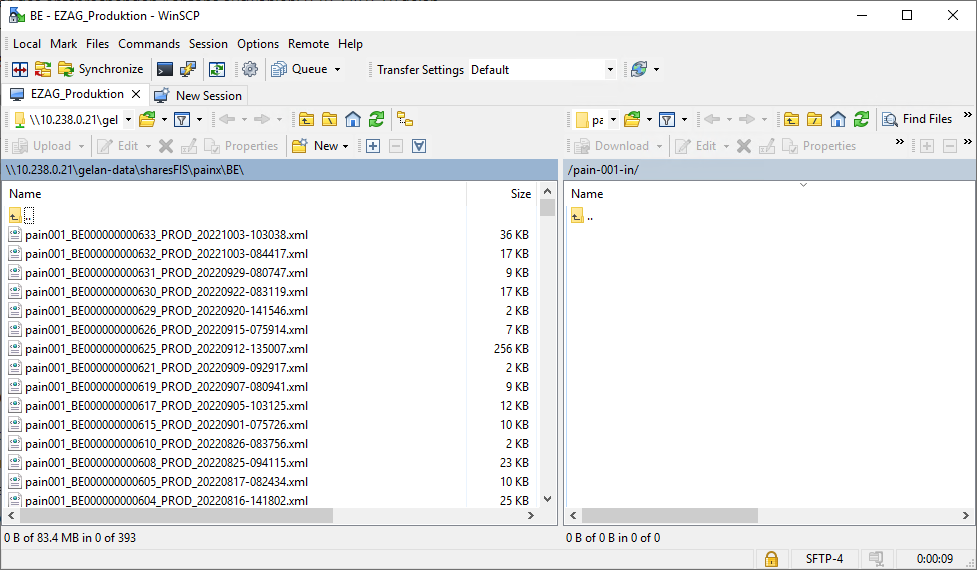Screen dimensions: 977x570
Task: Open remote directory selector dropdown
Action: (613, 120)
